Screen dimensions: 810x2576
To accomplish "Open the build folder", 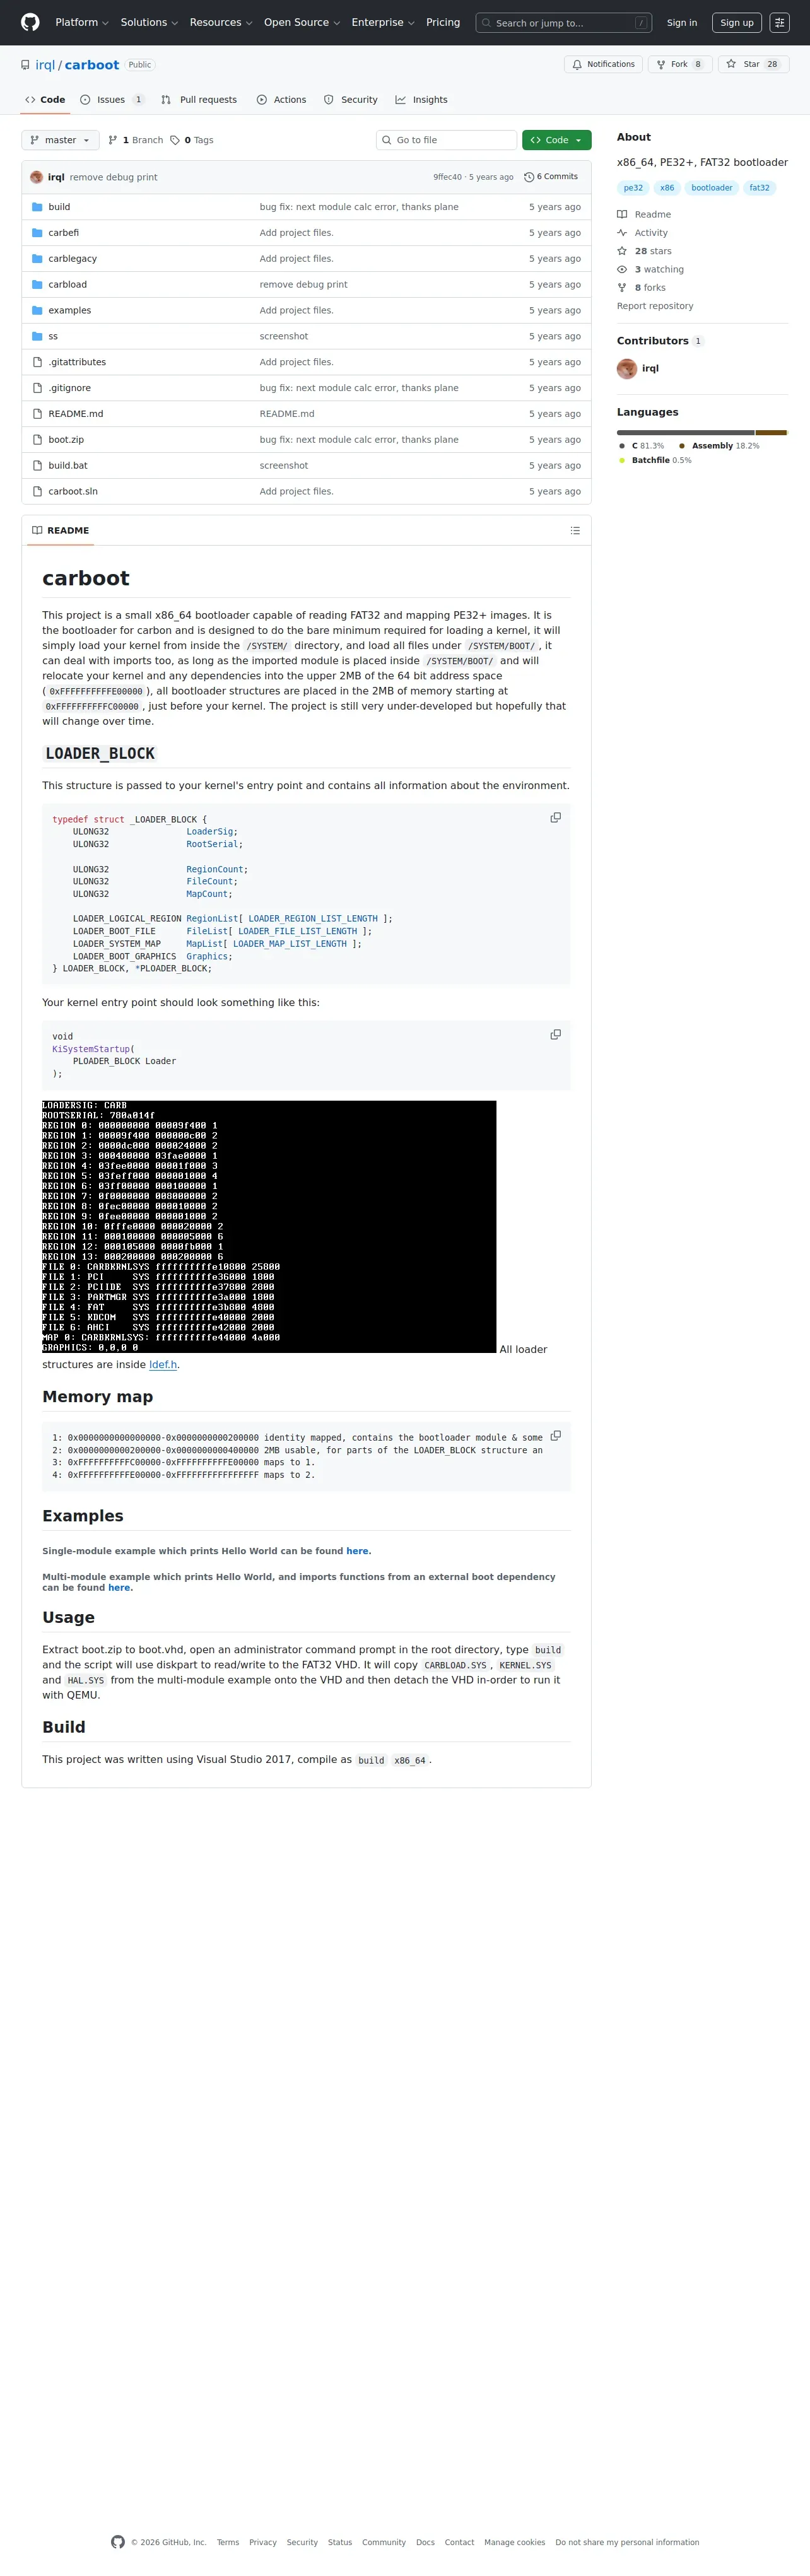I will tap(59, 207).
